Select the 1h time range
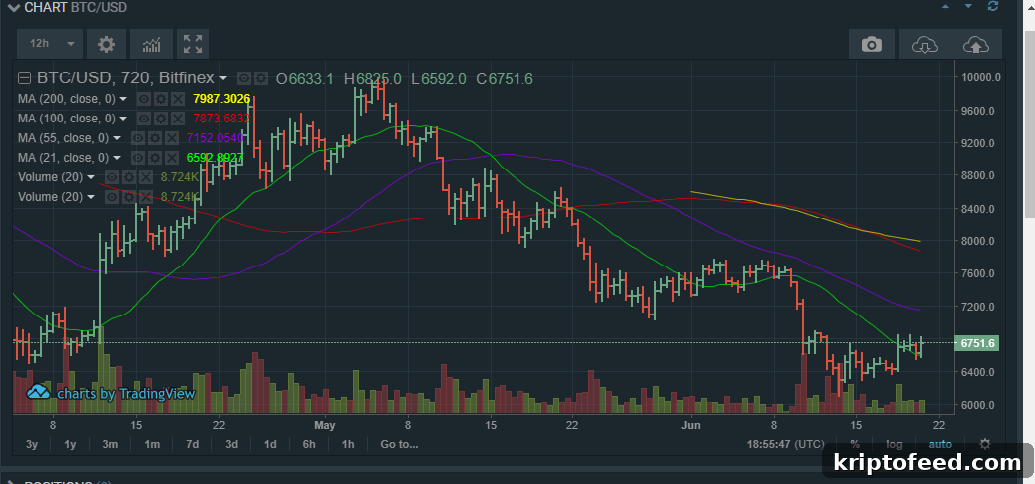 point(348,444)
